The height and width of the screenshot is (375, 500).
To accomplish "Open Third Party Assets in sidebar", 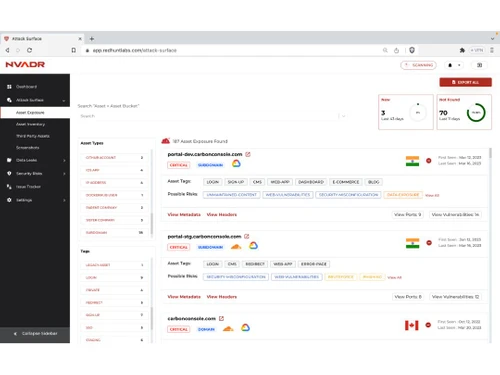I will pyautogui.click(x=33, y=136).
